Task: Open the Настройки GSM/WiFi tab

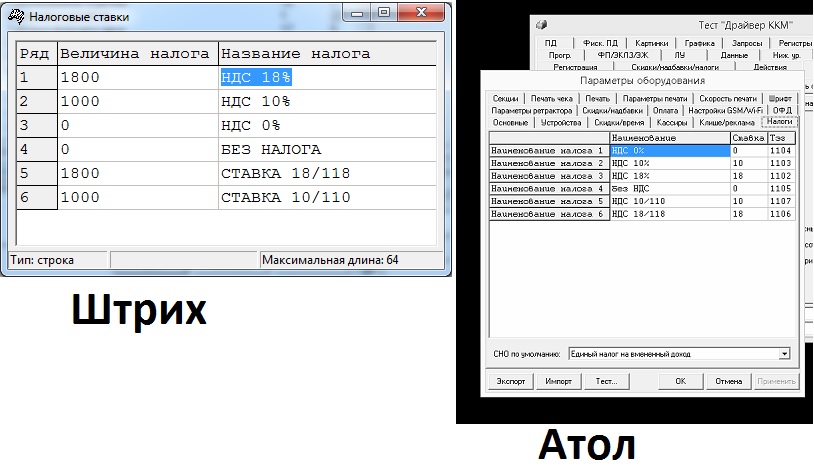Action: pyautogui.click(x=725, y=110)
